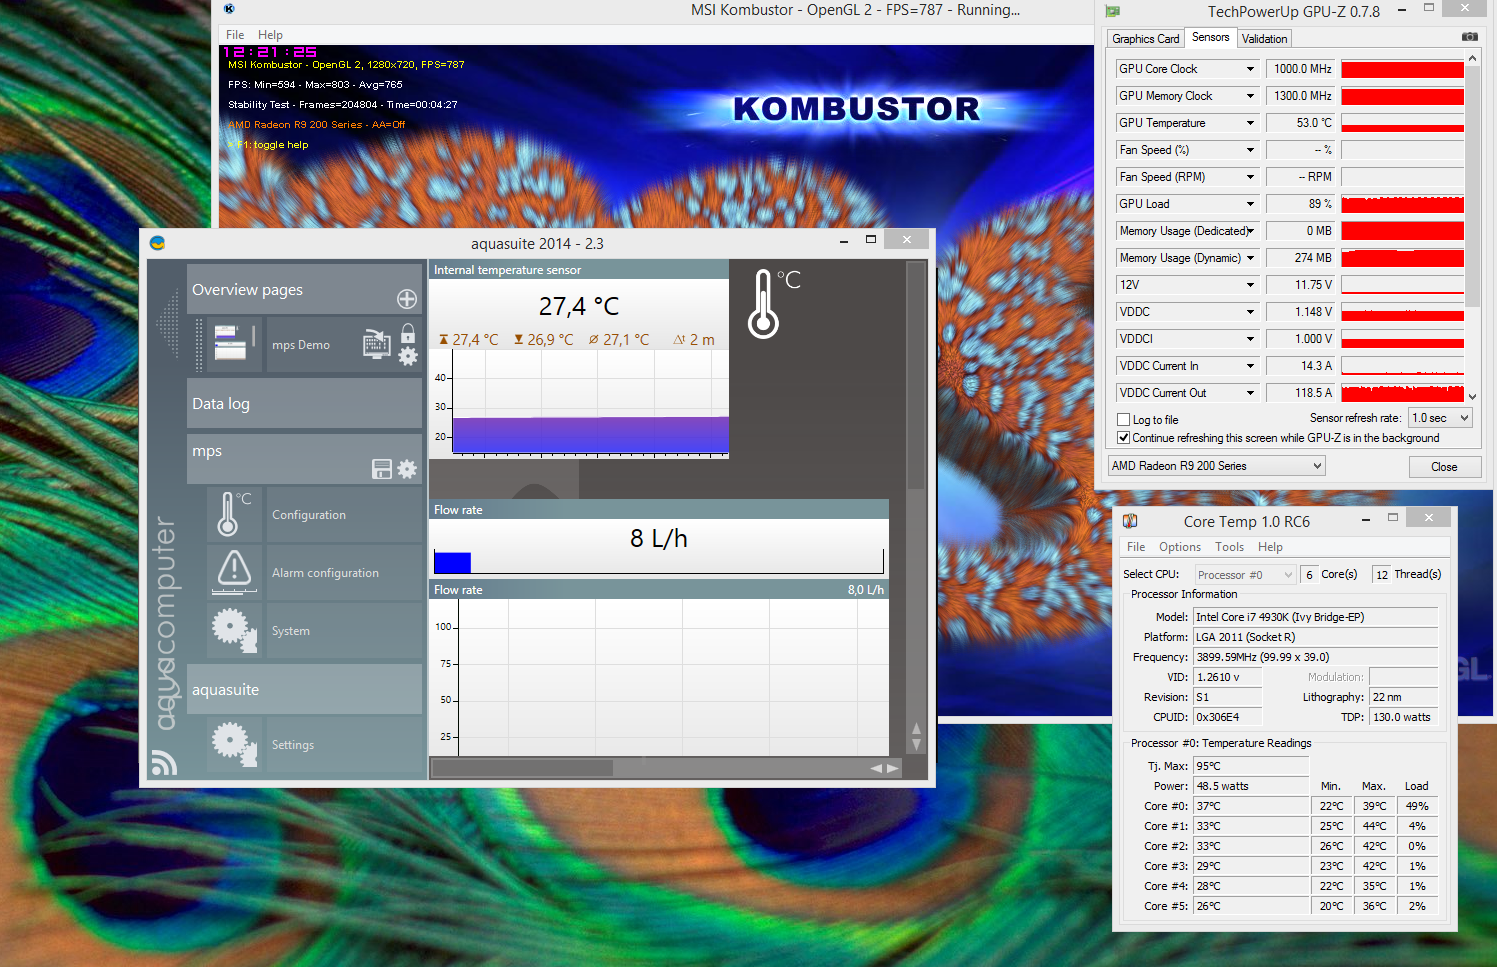Viewport: 1497px width, 967px height.
Task: Open the 12V sensor dropdown
Action: click(x=1250, y=285)
